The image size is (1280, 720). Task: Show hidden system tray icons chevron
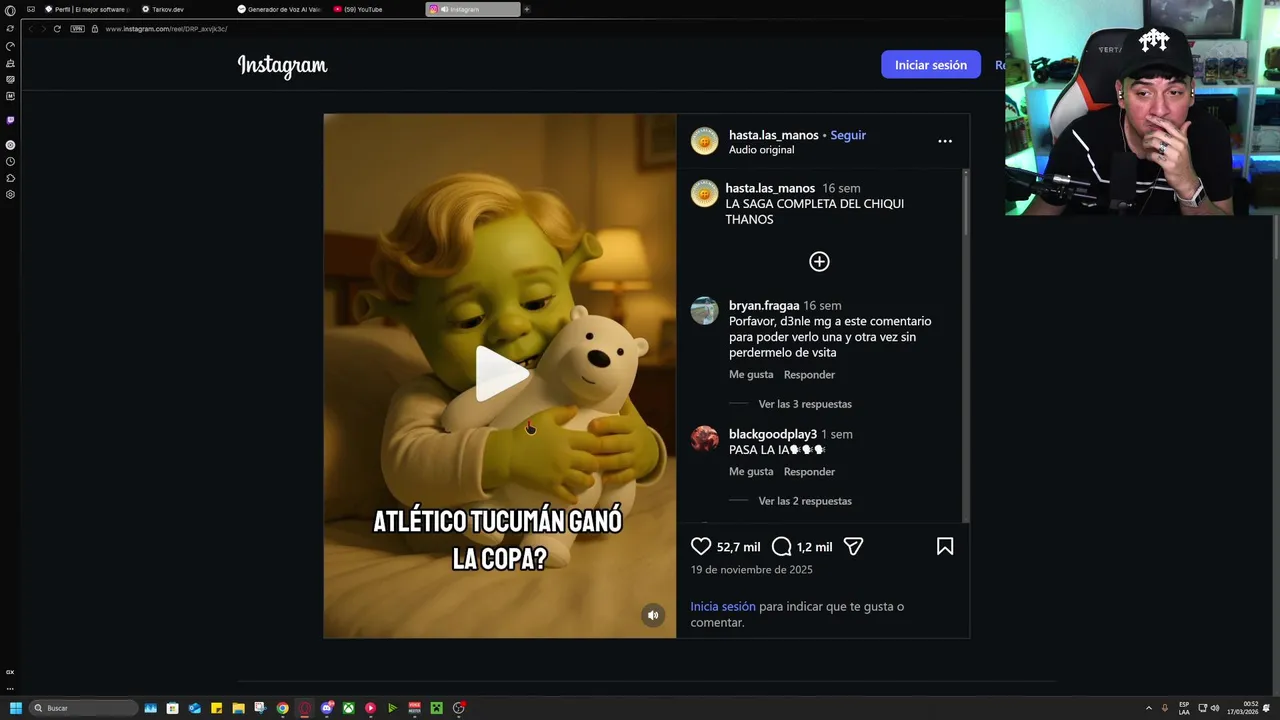[1148, 708]
